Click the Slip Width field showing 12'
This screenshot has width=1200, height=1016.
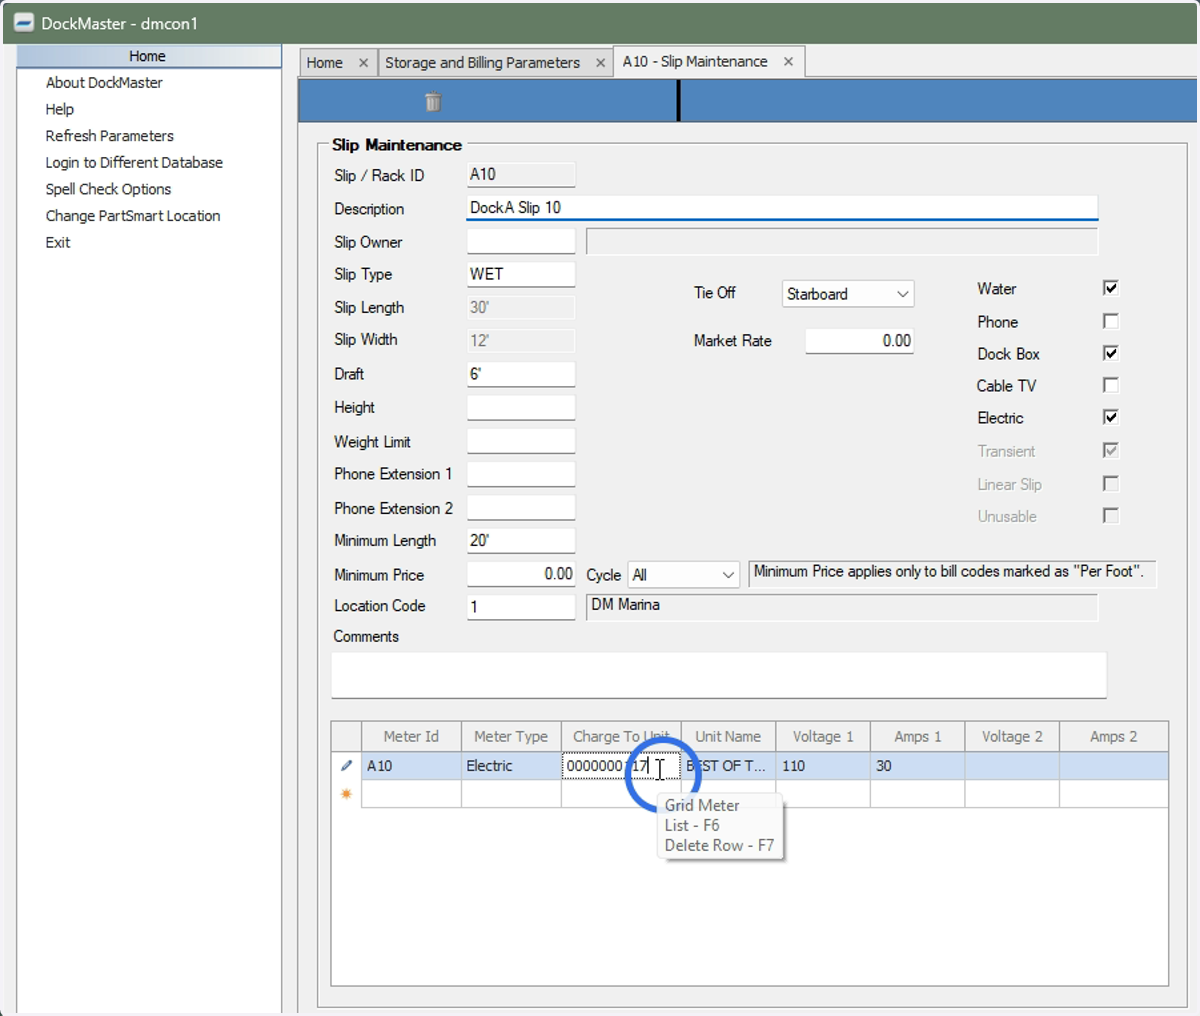pos(521,340)
